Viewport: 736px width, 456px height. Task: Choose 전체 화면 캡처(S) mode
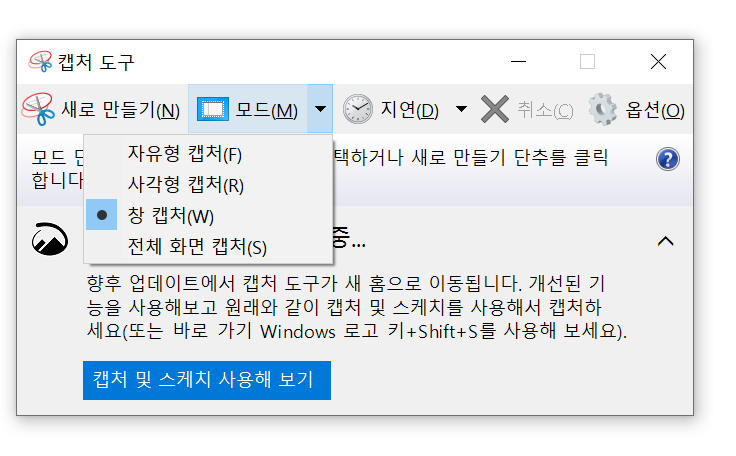point(208,247)
